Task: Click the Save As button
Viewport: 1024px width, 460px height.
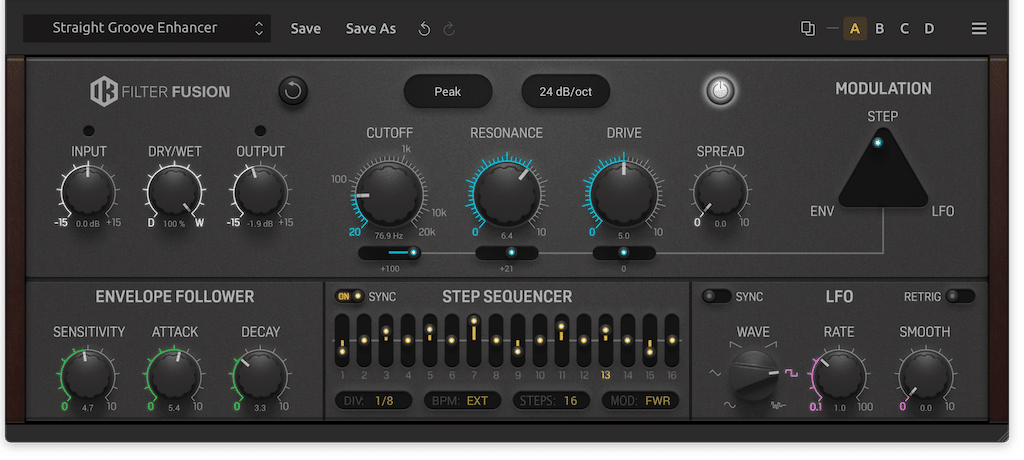Action: point(371,29)
